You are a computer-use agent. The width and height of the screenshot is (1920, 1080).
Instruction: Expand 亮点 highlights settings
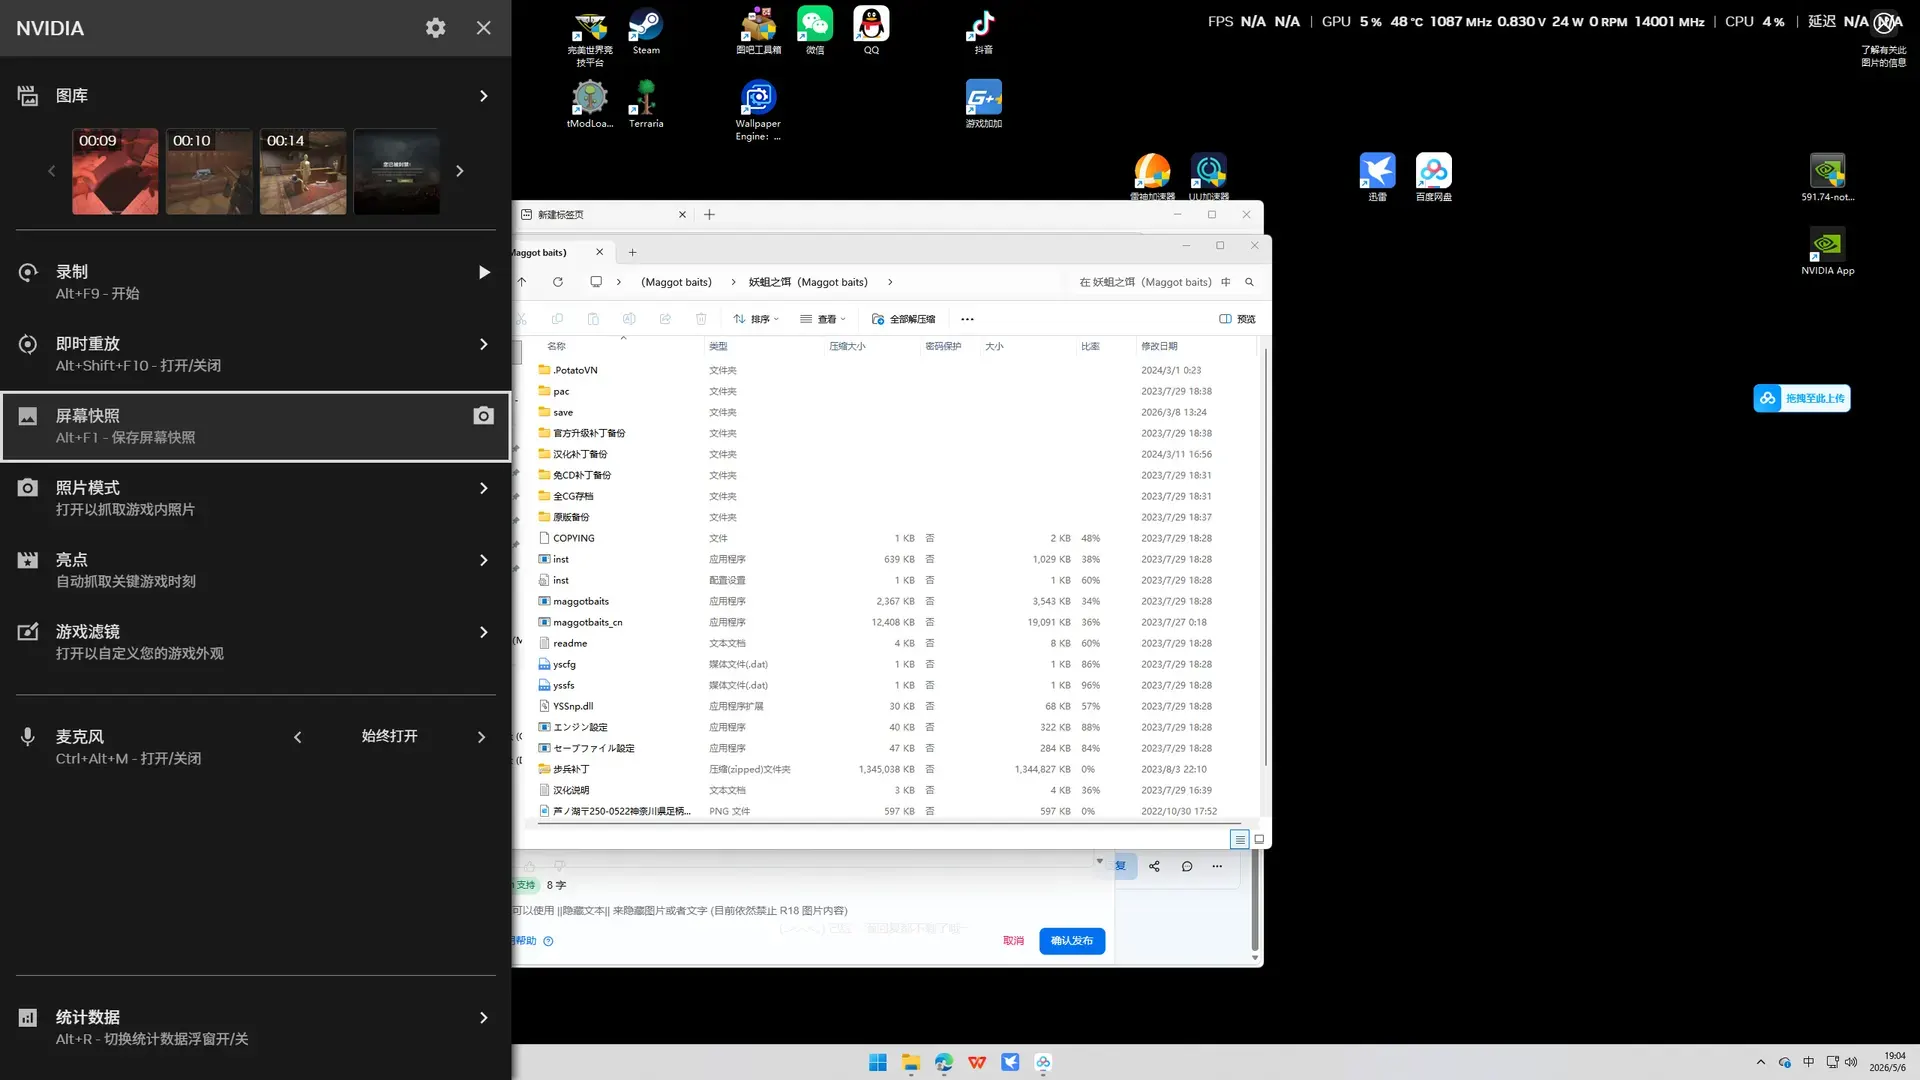point(484,560)
